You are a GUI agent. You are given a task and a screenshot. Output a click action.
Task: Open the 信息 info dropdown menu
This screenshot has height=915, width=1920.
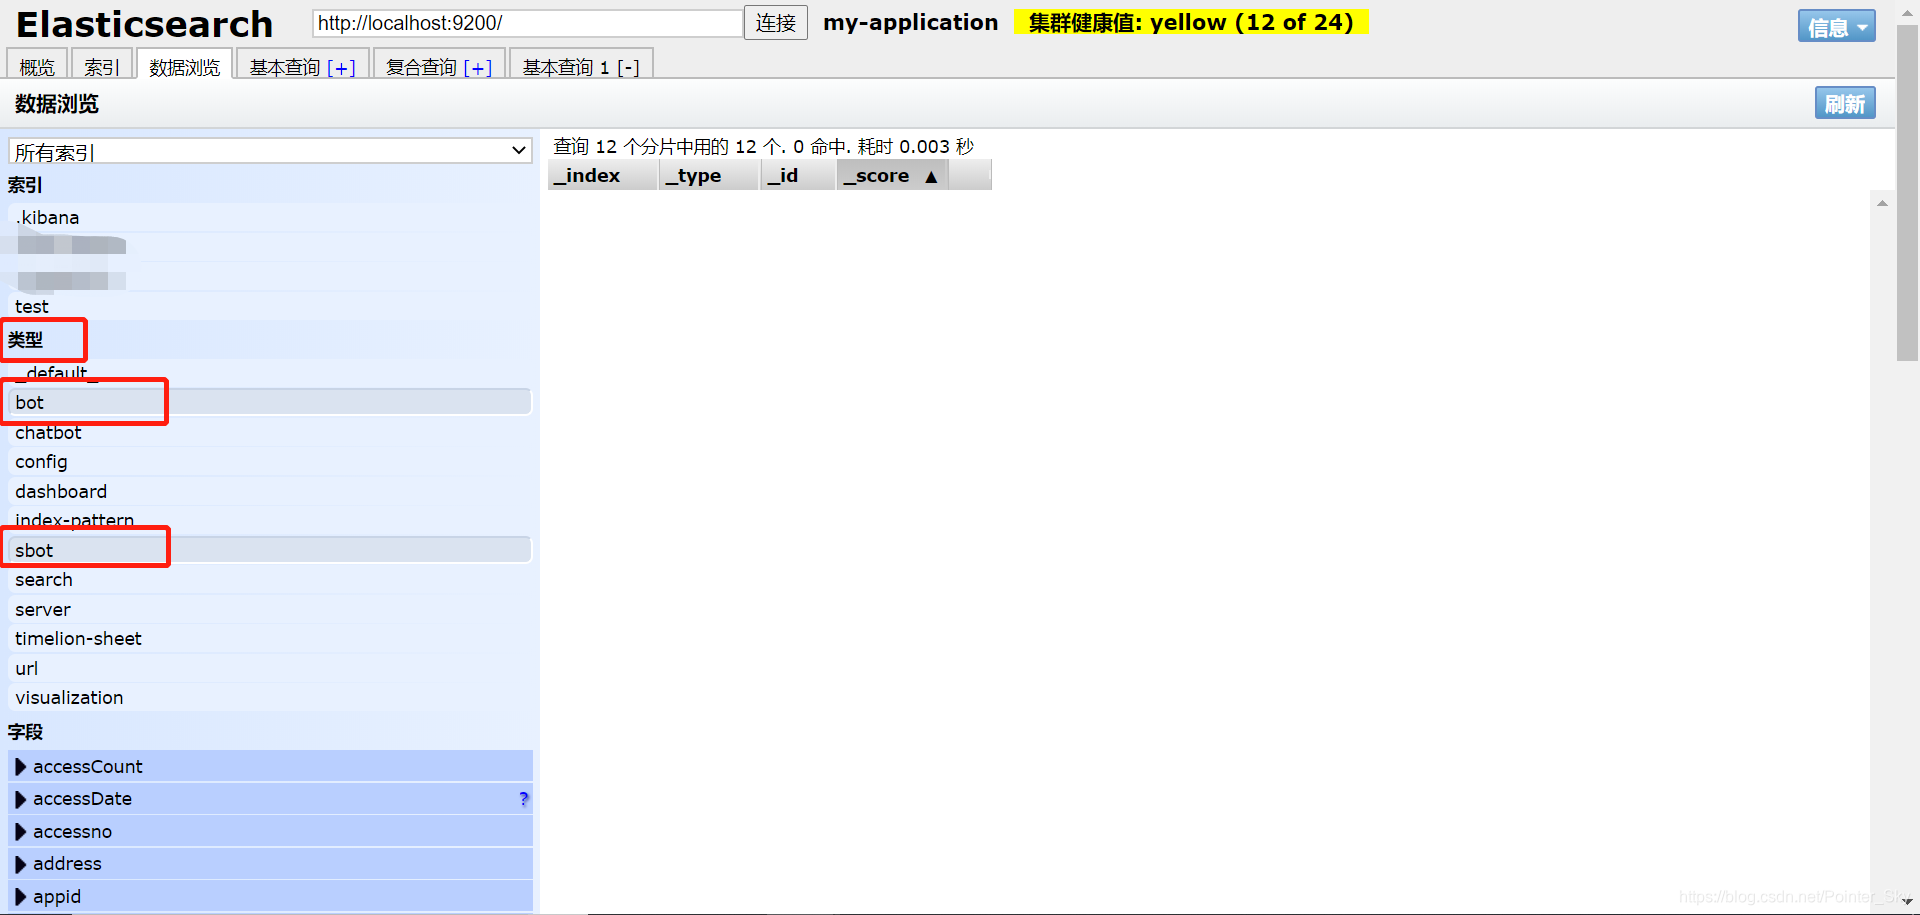pos(1836,27)
